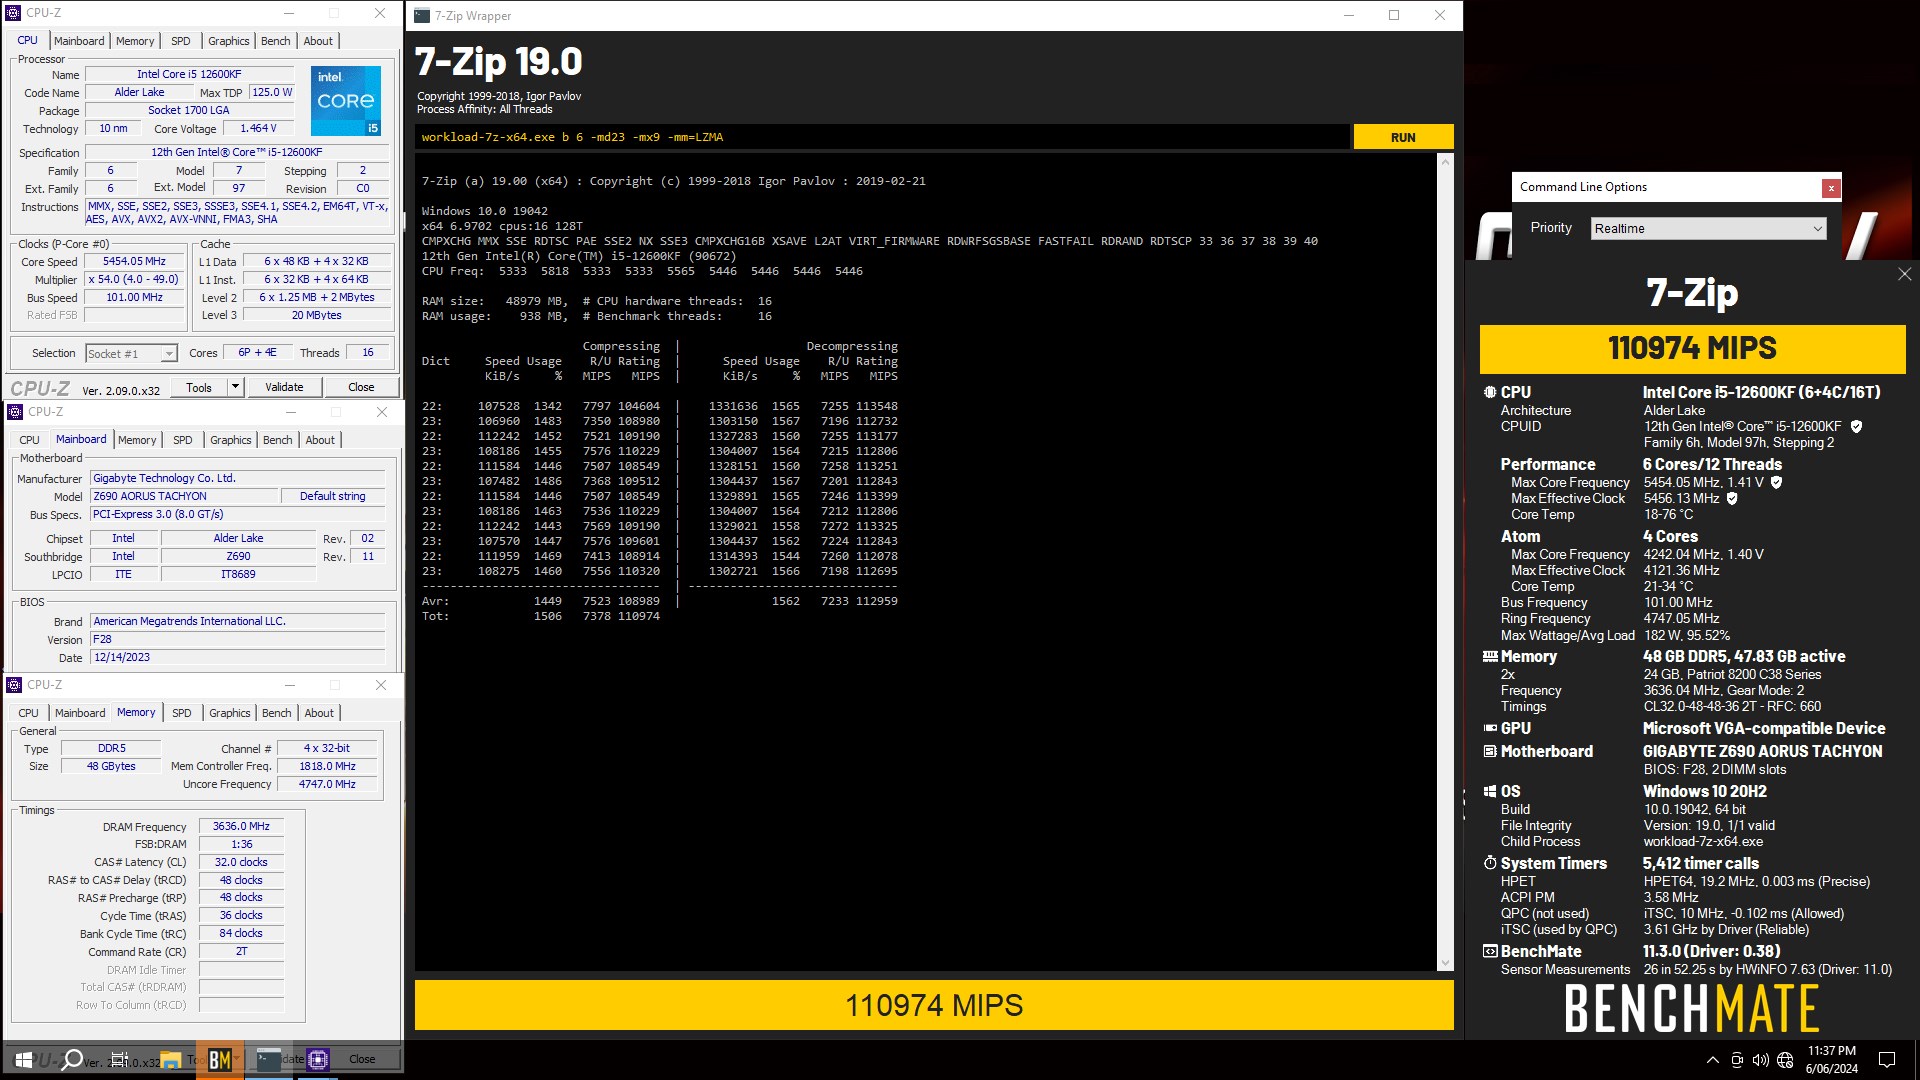Expand the Tools dropdown arrow in CPU-Z
1920x1080 pixels.
click(x=235, y=387)
